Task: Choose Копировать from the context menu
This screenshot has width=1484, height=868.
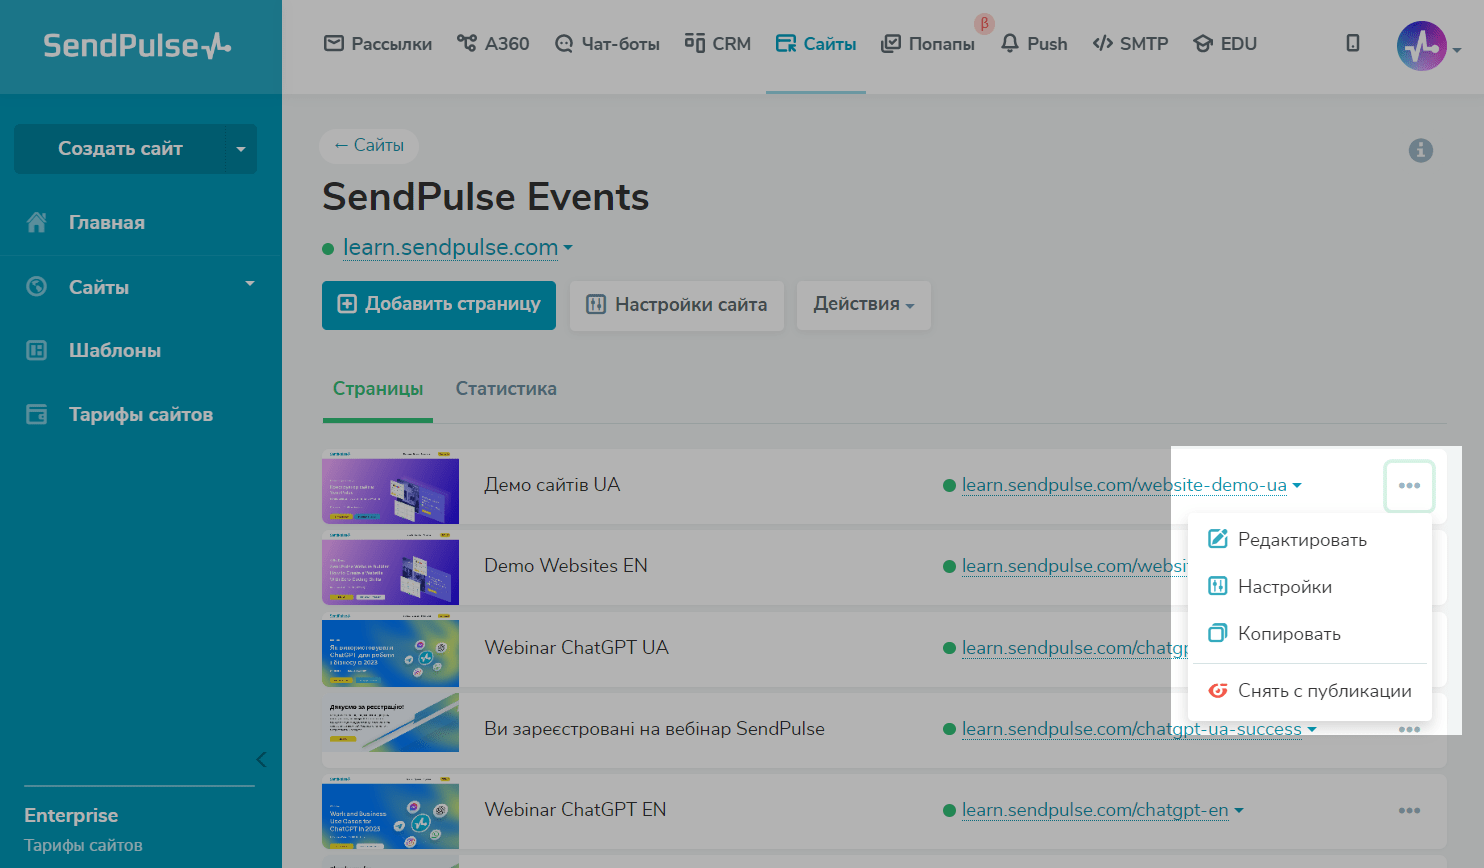Action: tap(1310, 634)
